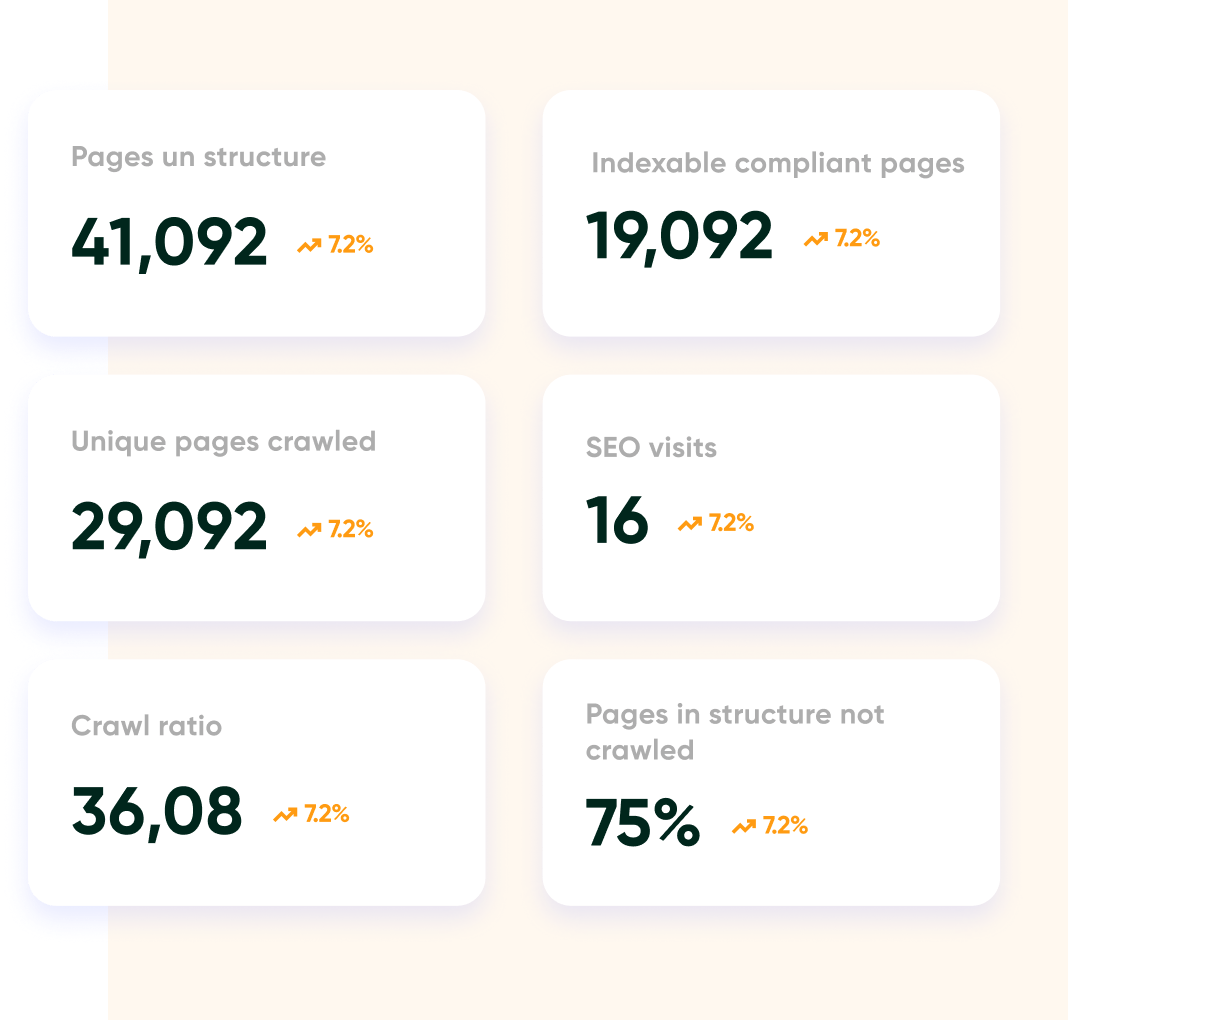1212x1020 pixels.
Task: Open the Unique pages crawled label
Action: coord(223,441)
